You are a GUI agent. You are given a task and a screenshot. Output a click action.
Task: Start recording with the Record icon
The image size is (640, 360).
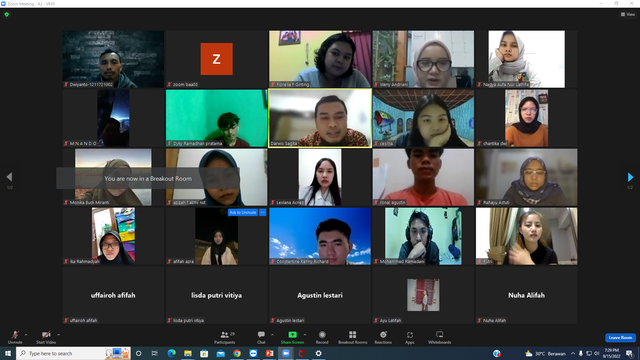[322, 337]
